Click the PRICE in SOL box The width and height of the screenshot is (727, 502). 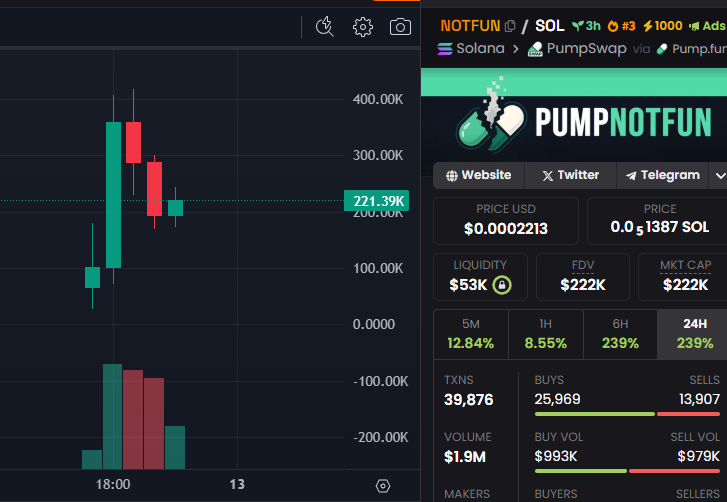click(x=658, y=221)
